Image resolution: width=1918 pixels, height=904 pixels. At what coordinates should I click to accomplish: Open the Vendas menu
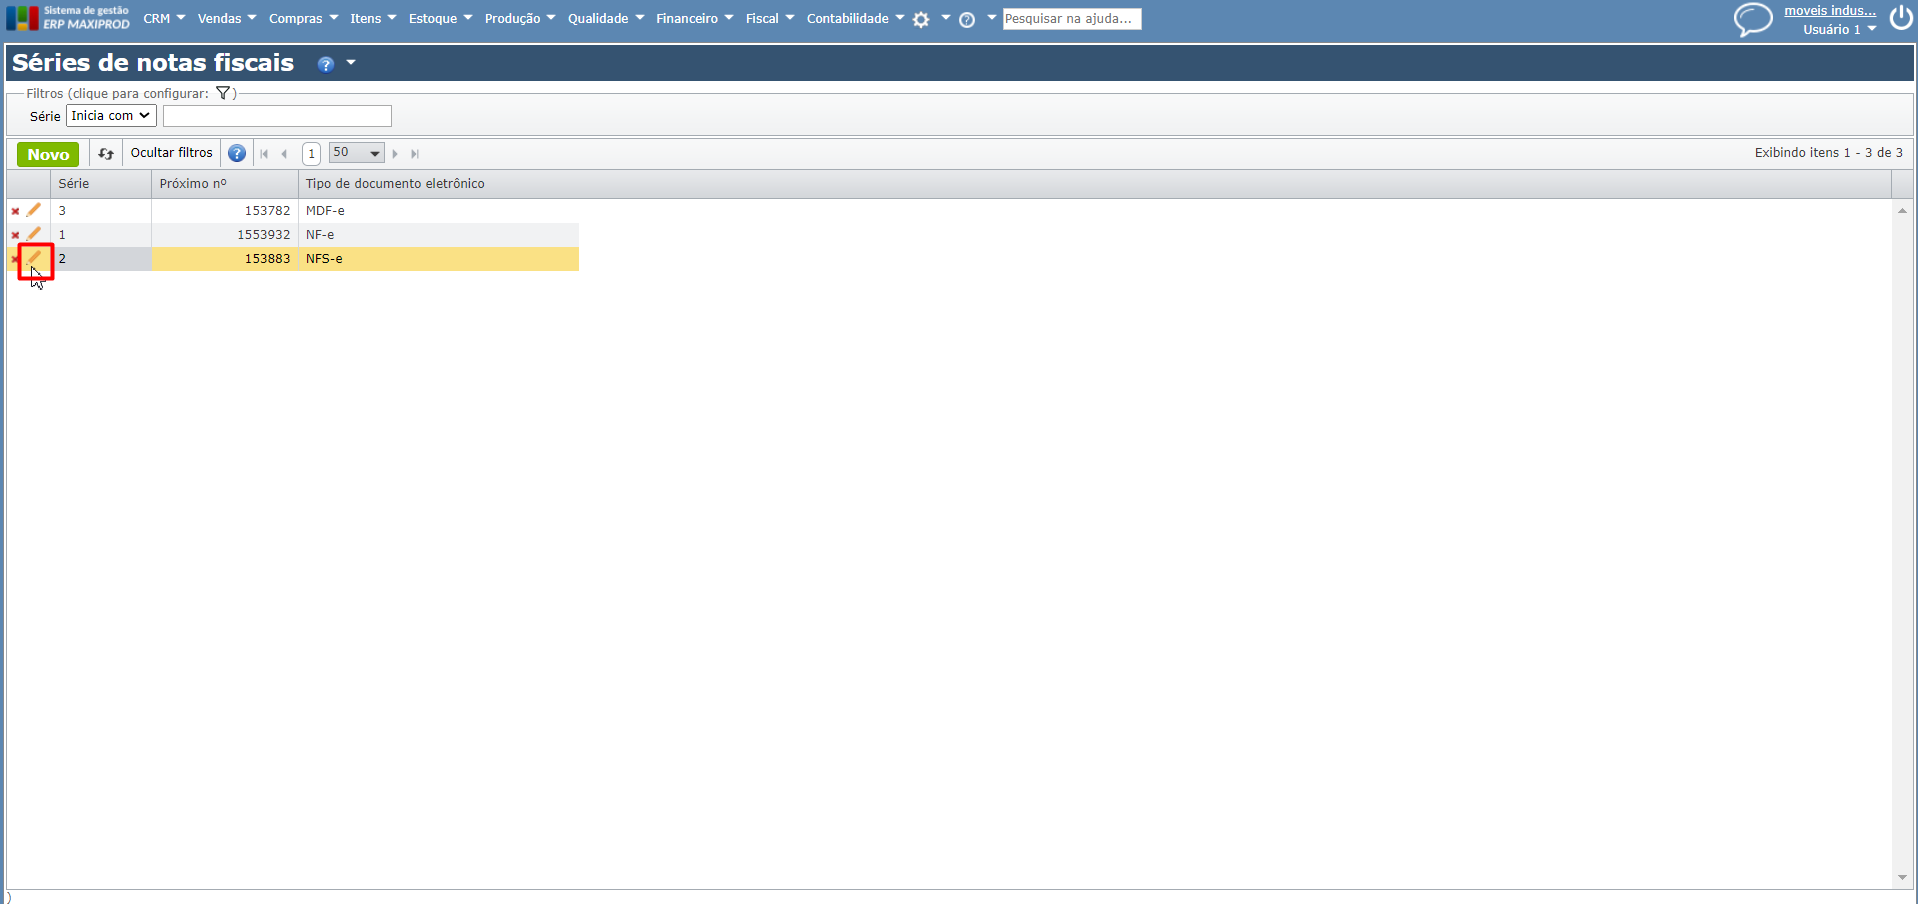pyautogui.click(x=227, y=18)
